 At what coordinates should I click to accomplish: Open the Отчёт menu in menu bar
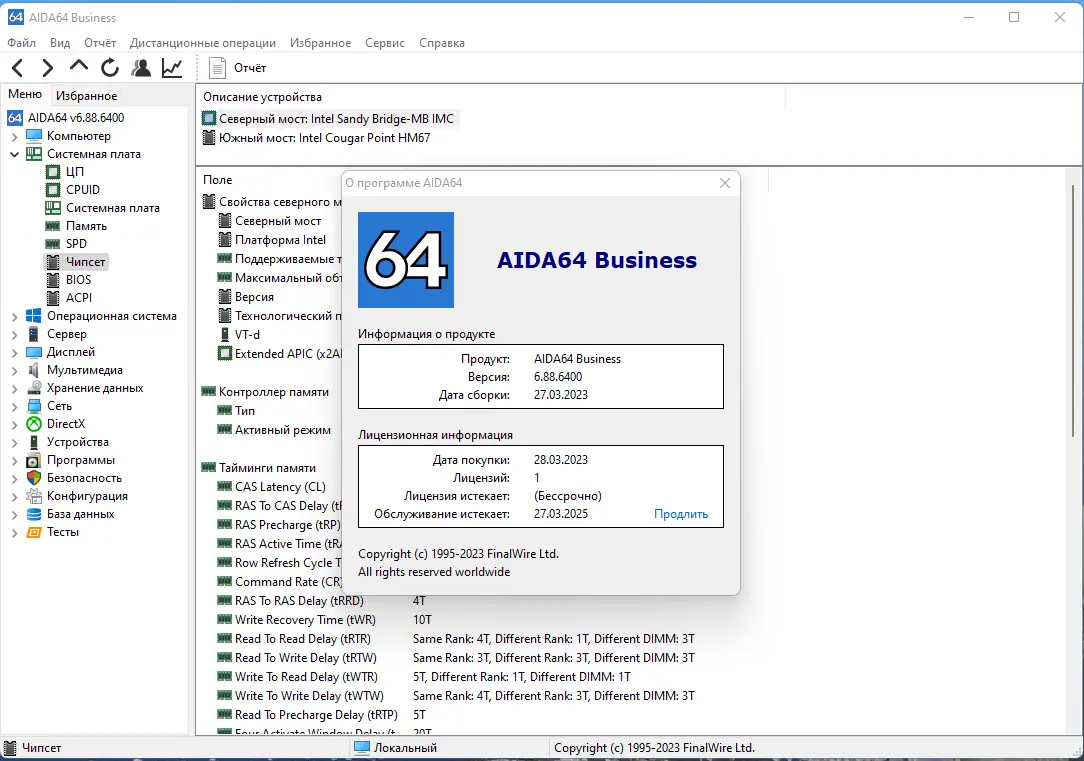100,43
